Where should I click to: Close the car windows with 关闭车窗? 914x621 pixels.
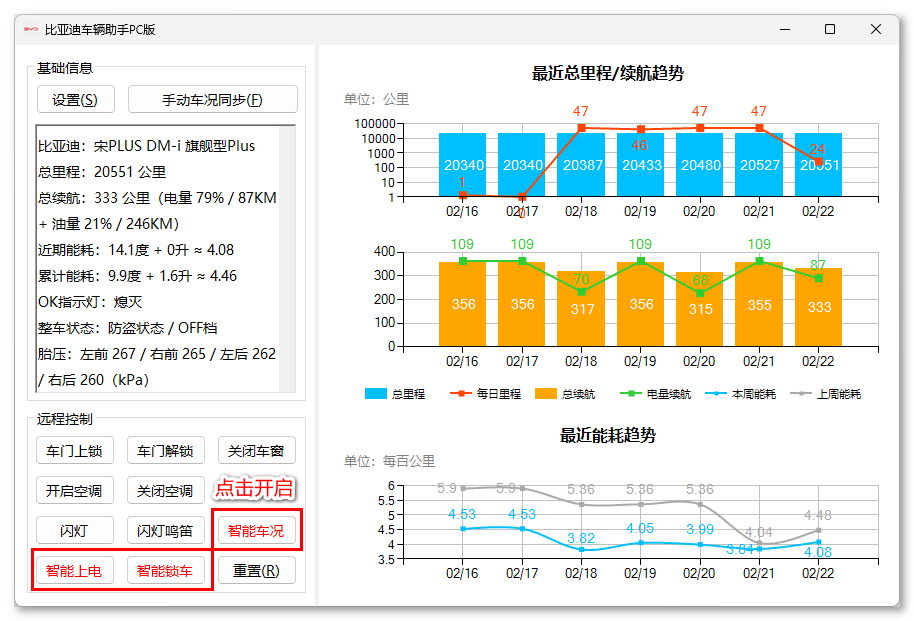258,450
